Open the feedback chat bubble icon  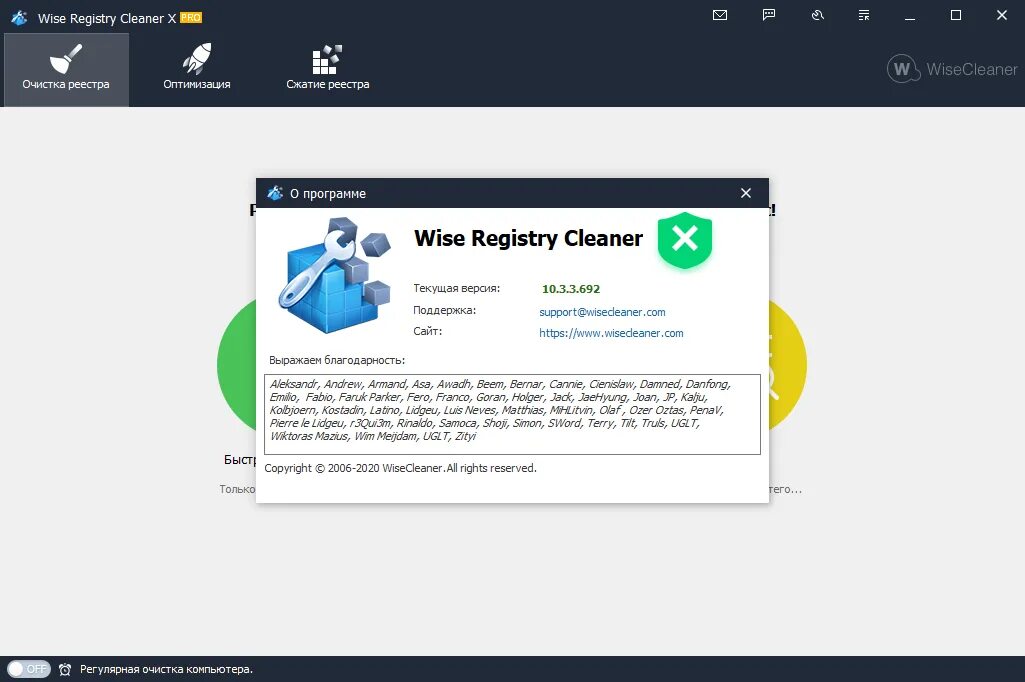(x=769, y=15)
